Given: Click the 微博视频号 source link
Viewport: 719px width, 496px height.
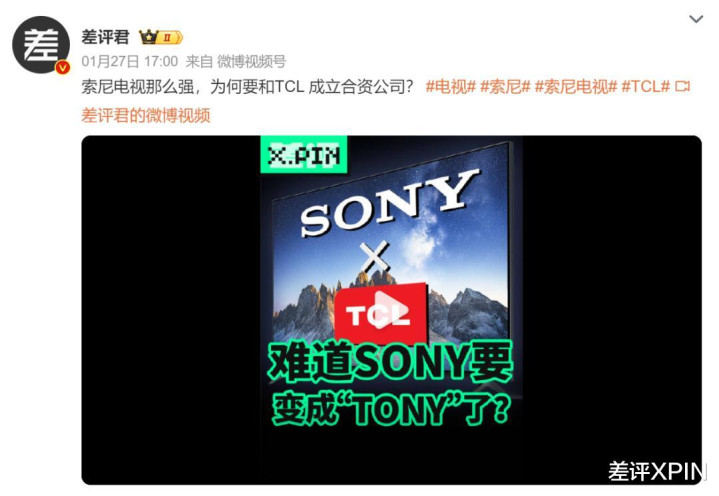Looking at the screenshot, I should (251, 61).
